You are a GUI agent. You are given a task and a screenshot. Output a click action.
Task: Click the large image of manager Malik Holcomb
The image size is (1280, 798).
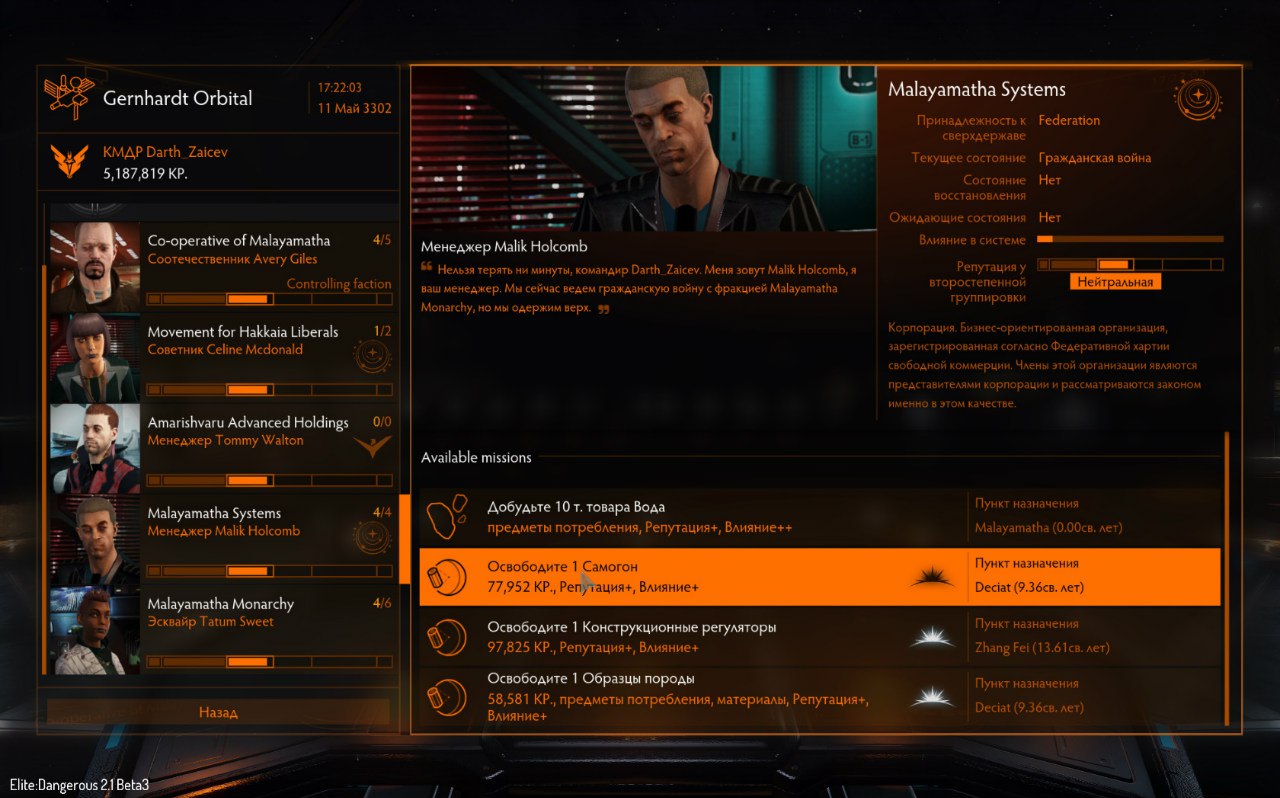tap(644, 148)
